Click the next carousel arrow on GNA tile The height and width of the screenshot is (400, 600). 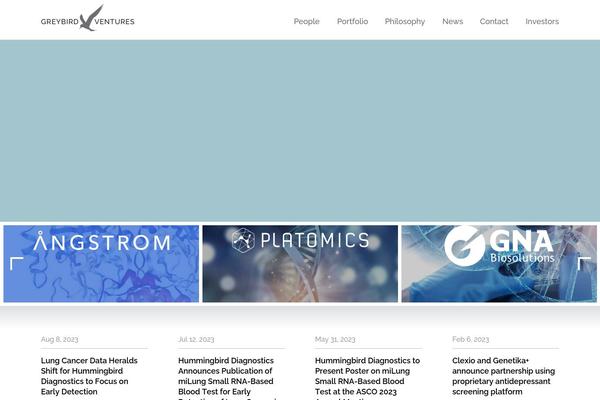click(x=584, y=264)
